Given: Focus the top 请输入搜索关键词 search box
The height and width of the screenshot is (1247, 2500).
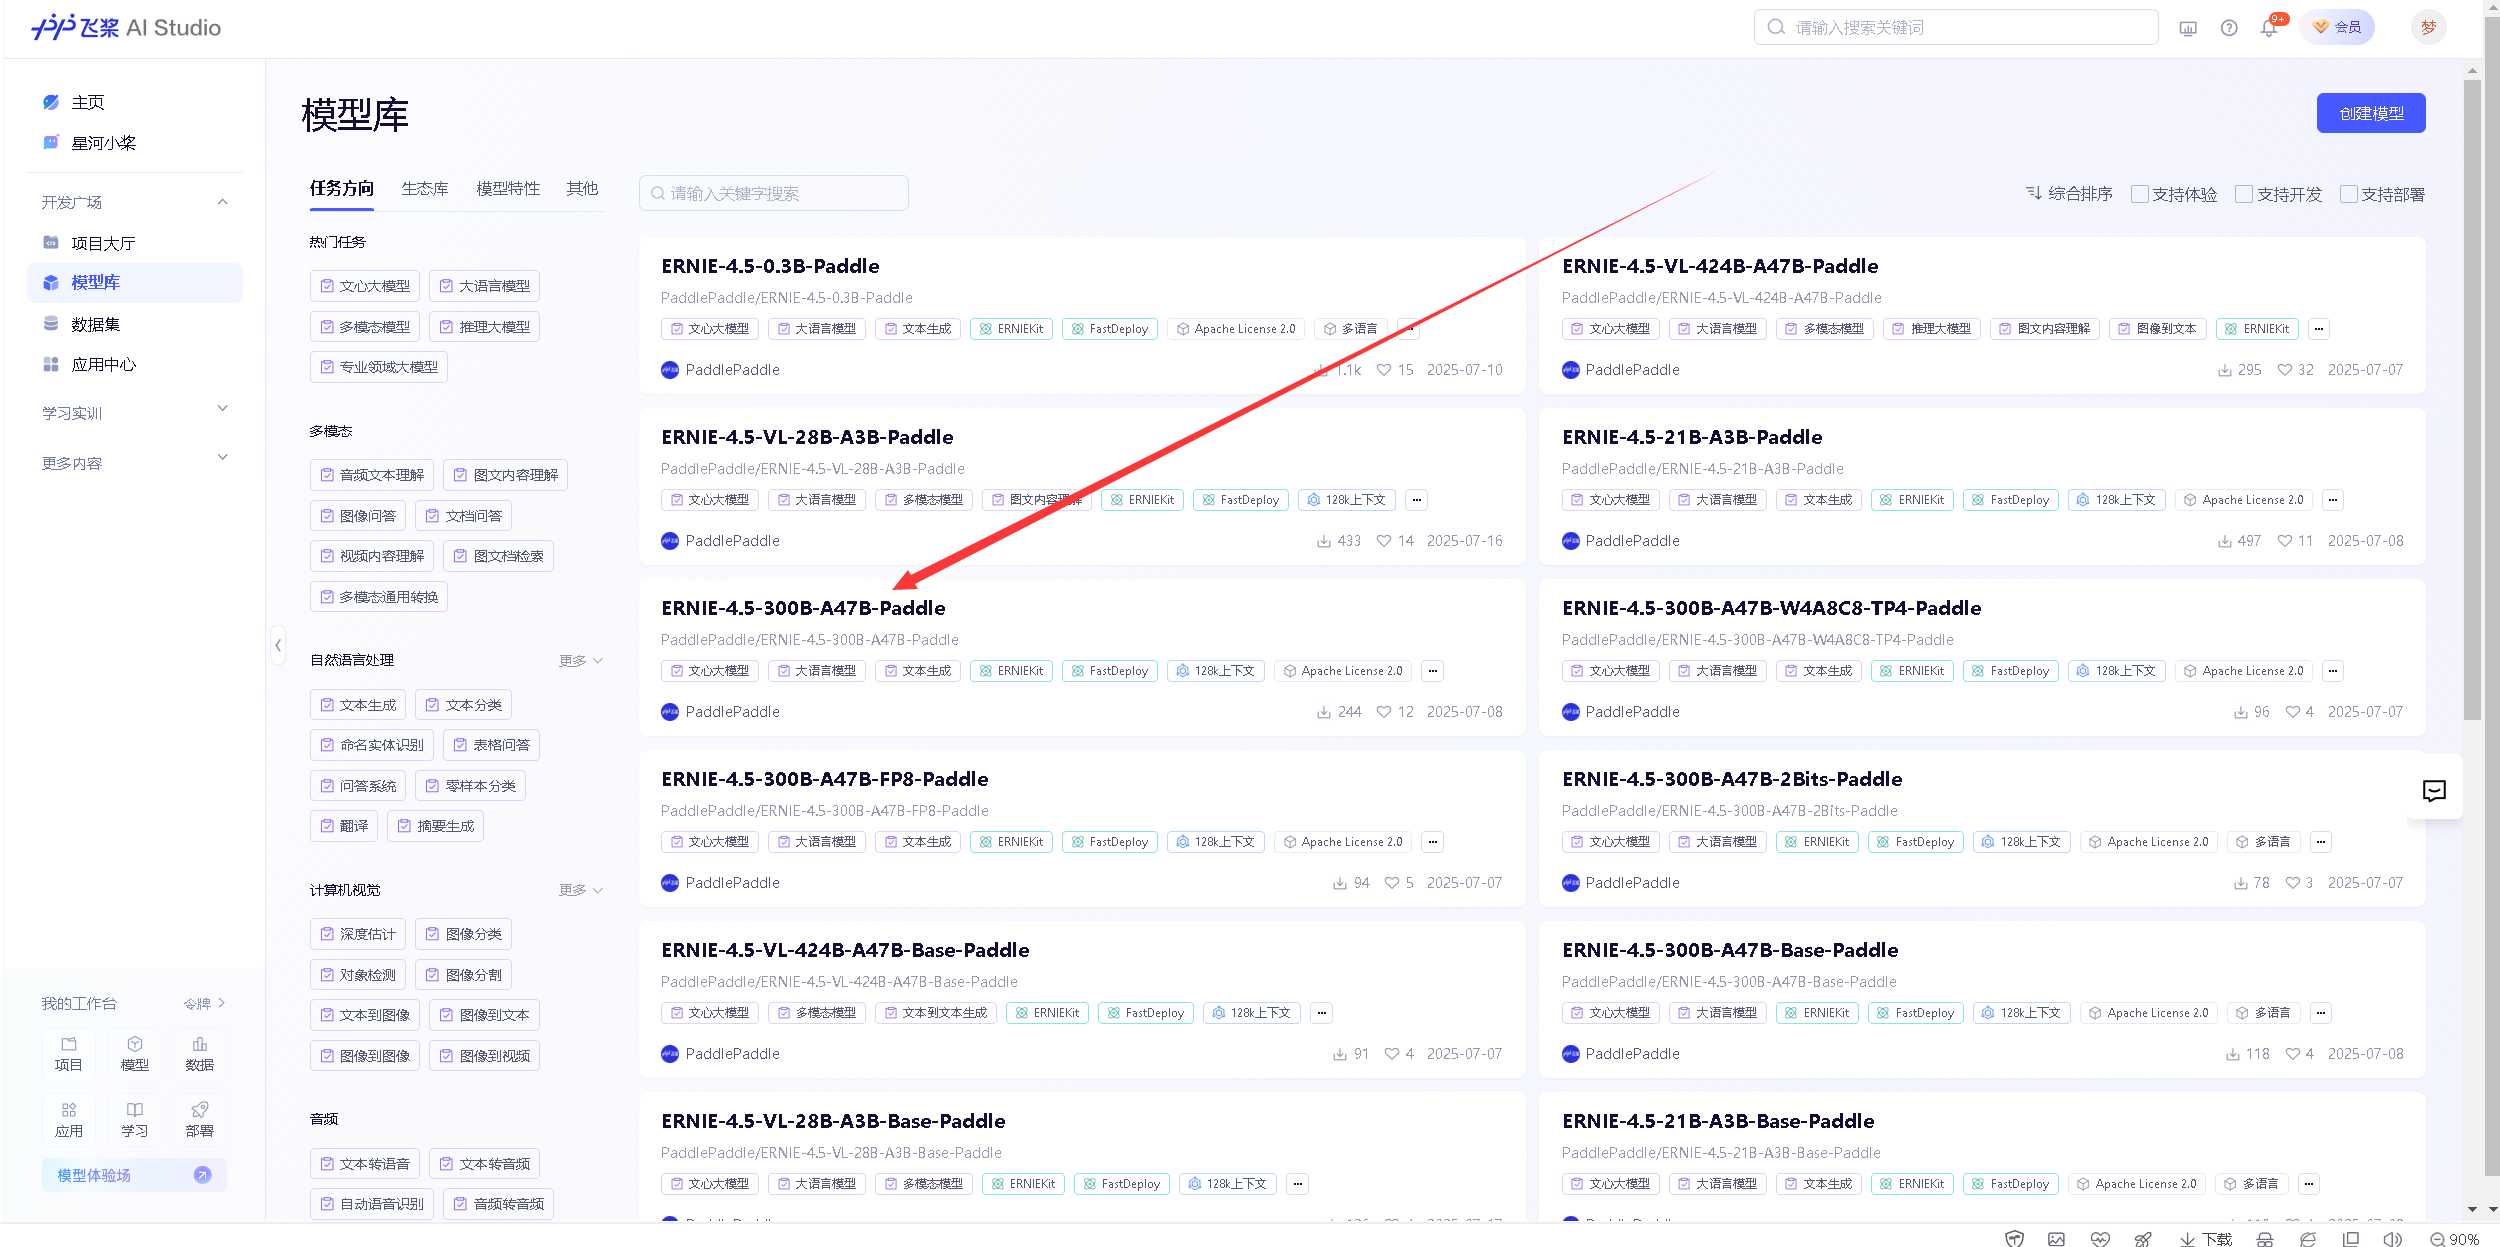Looking at the screenshot, I should (1956, 27).
